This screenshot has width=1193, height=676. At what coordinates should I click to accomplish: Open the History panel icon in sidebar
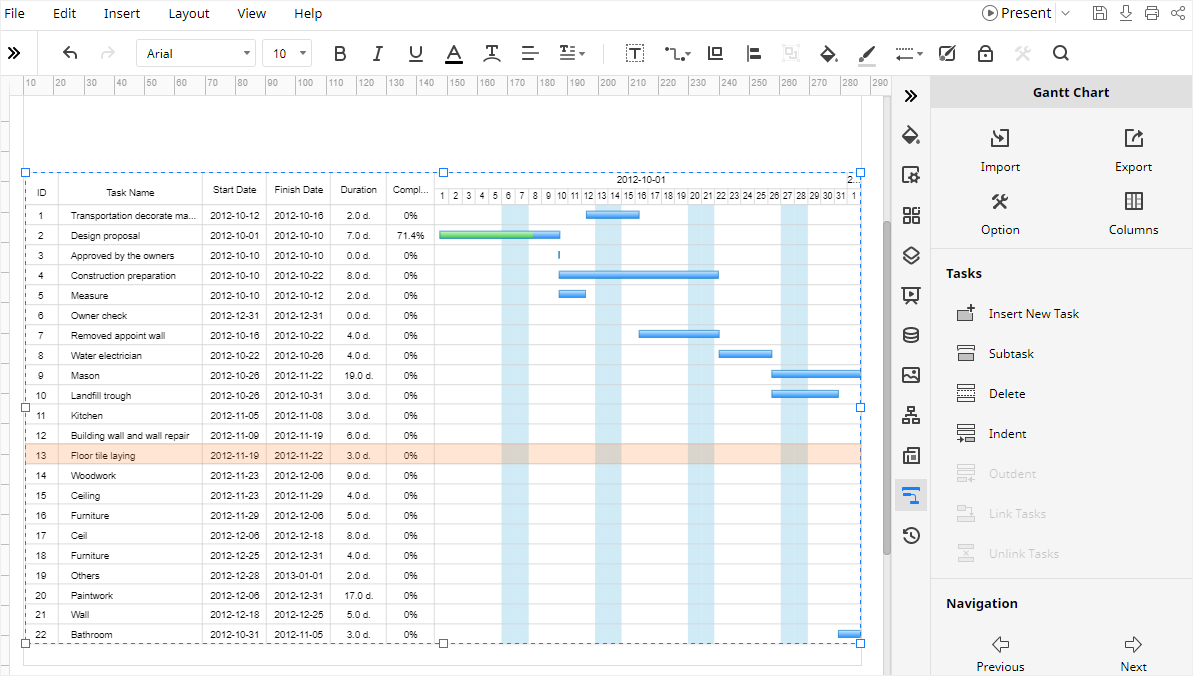[911, 535]
